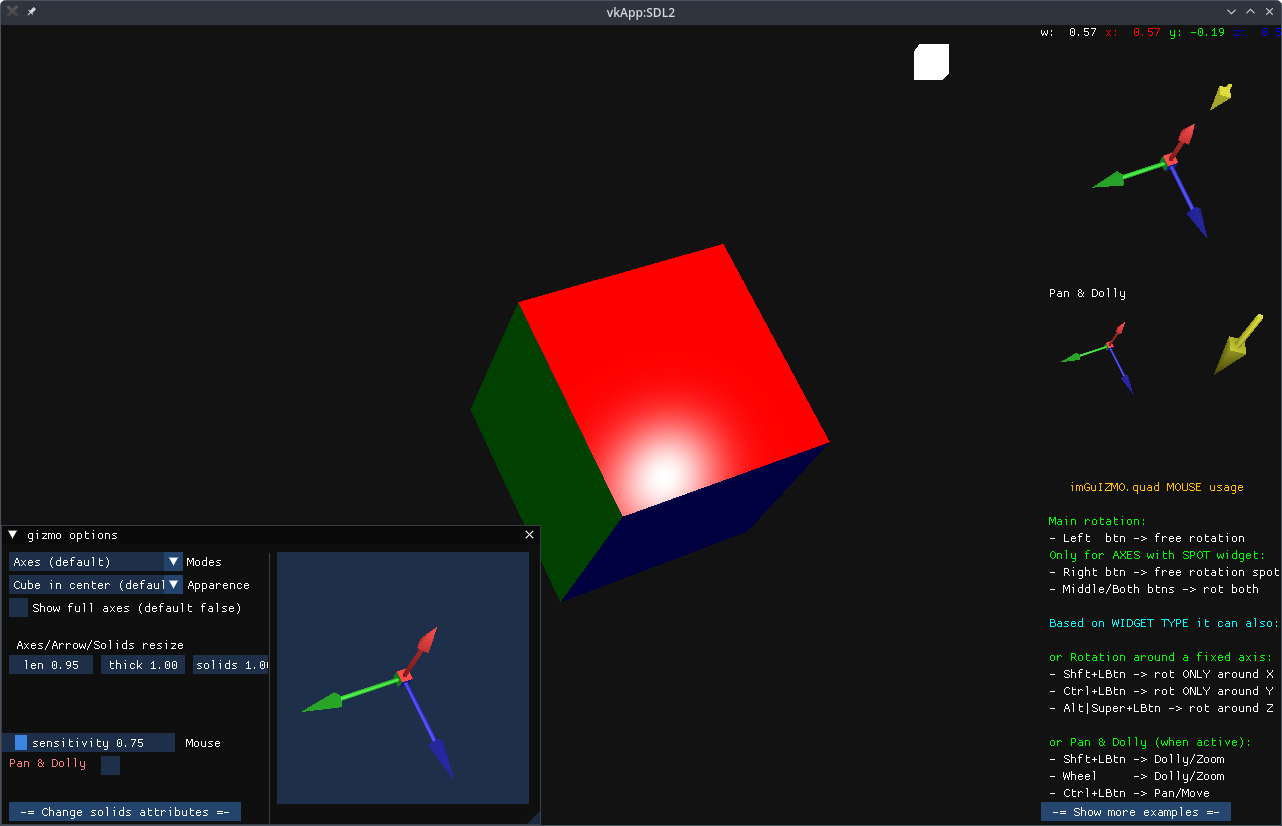The height and width of the screenshot is (826, 1282).
Task: Click the white cube light indicator
Action: pos(931,62)
